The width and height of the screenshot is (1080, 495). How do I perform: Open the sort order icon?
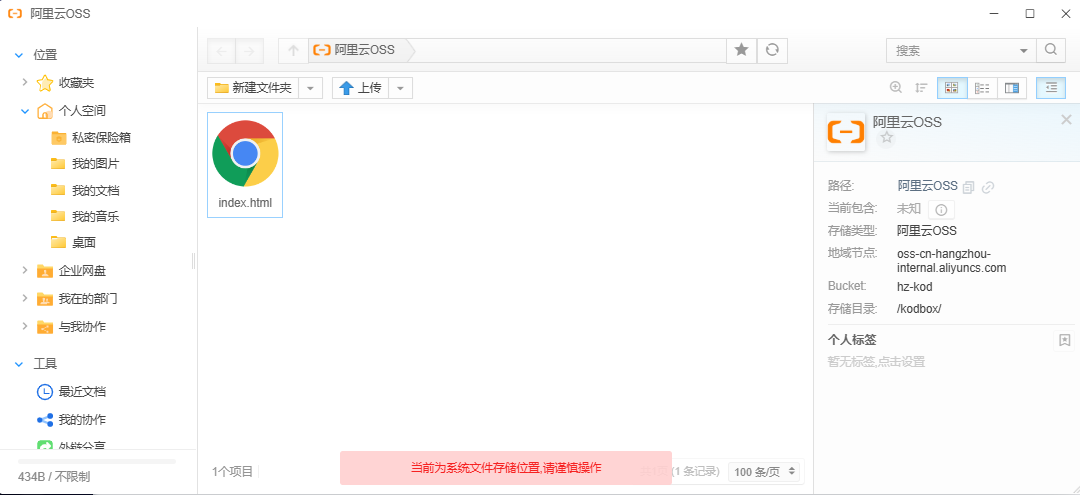pyautogui.click(x=921, y=87)
